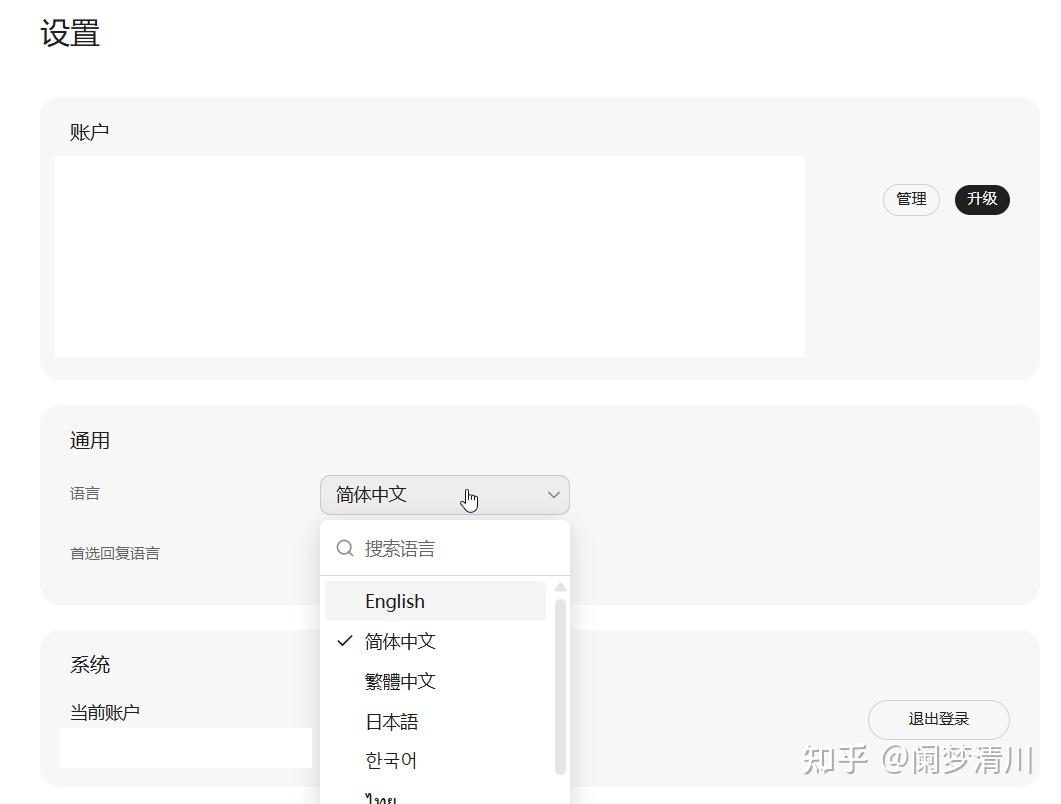The width and height of the screenshot is (1061, 804).
Task: Click the dropdown chevron arrow beside 简体中文
Action: (x=554, y=495)
